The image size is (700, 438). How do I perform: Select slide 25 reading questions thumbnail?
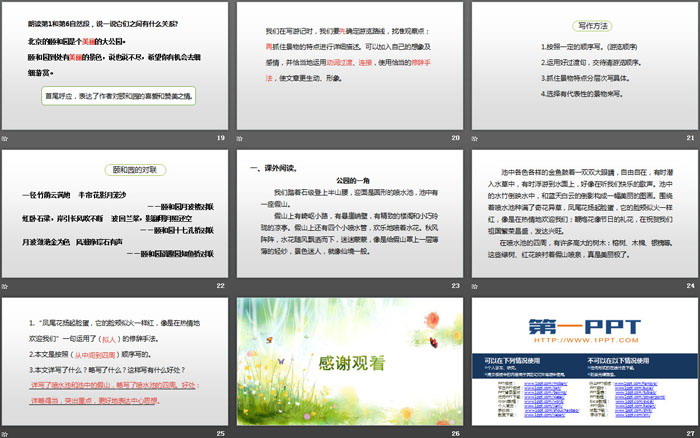pyautogui.click(x=116, y=362)
